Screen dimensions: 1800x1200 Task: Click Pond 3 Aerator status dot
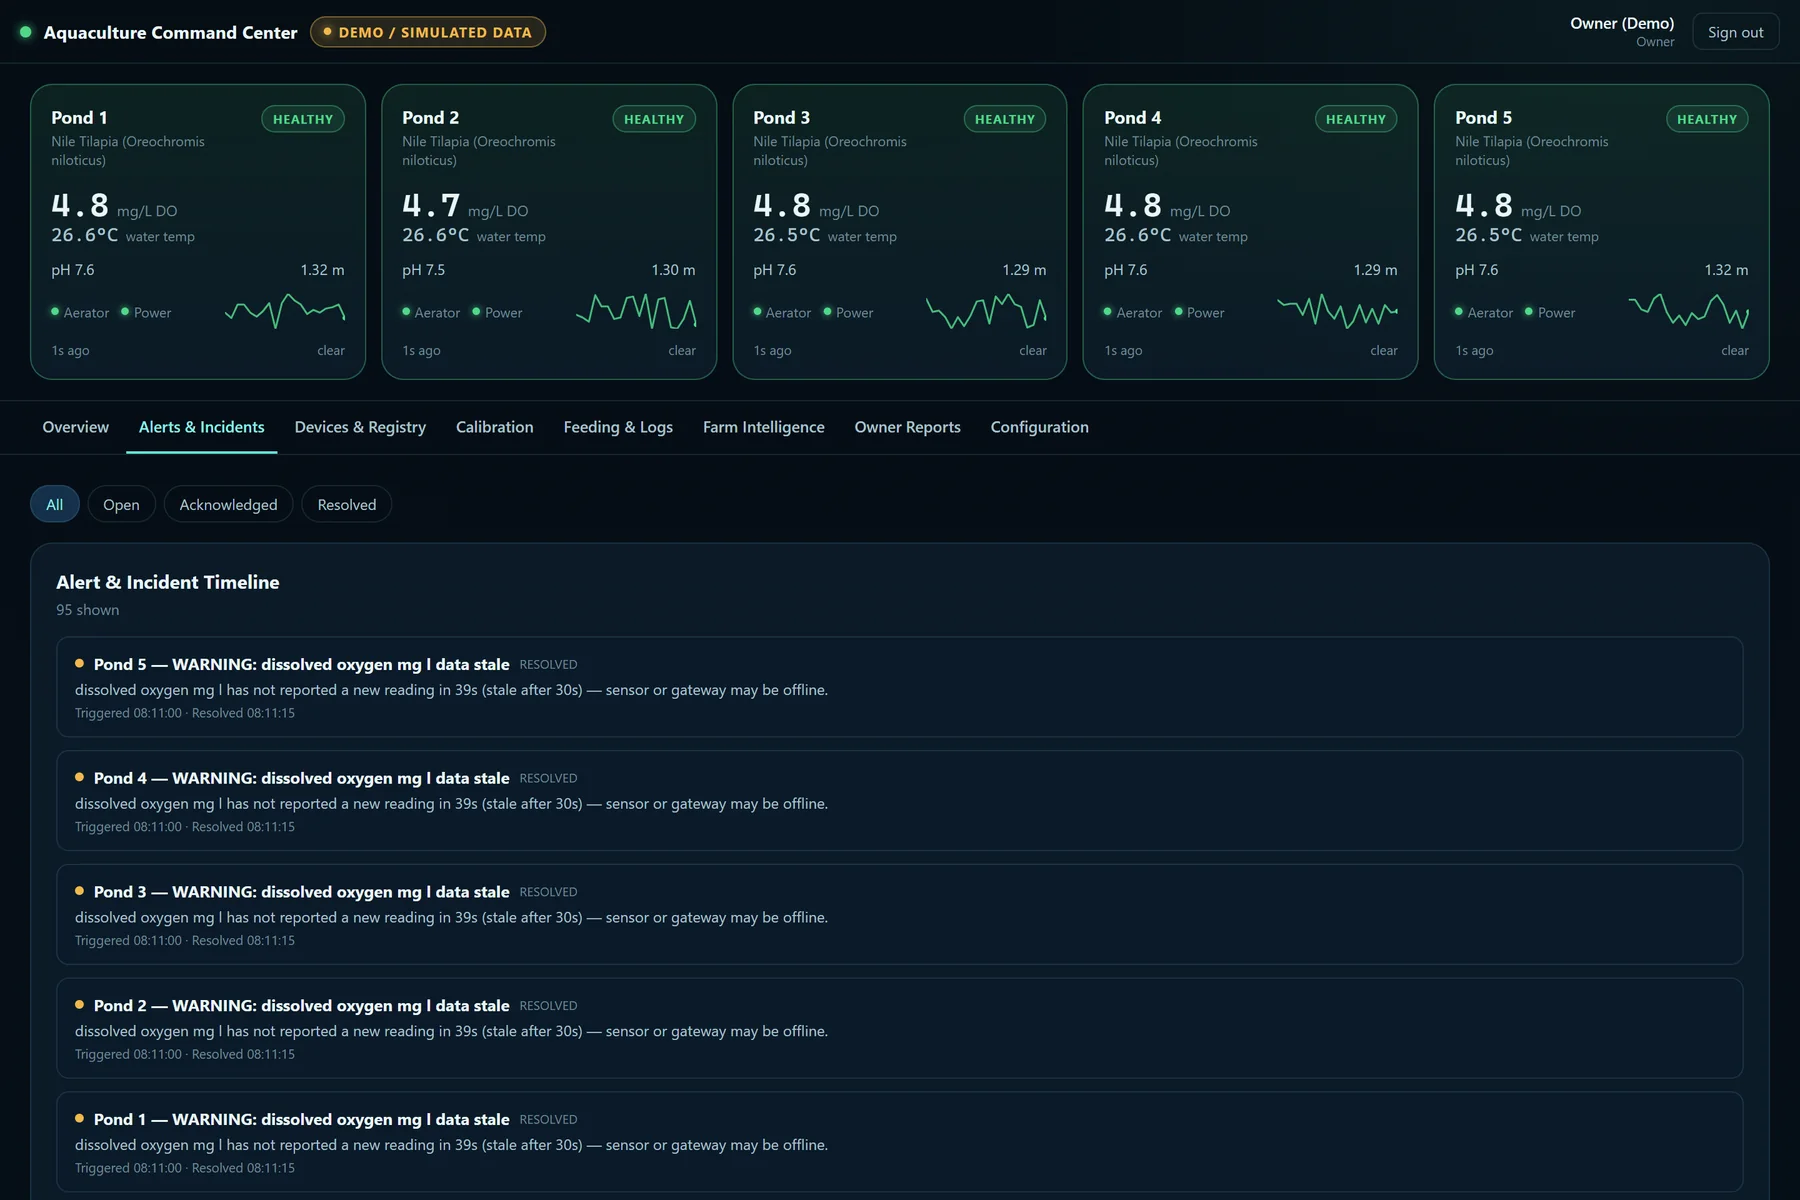[x=757, y=312]
